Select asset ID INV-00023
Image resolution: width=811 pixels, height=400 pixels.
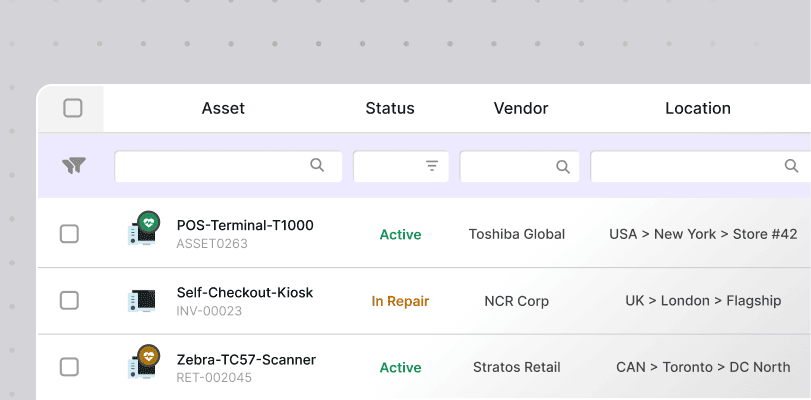click(209, 311)
